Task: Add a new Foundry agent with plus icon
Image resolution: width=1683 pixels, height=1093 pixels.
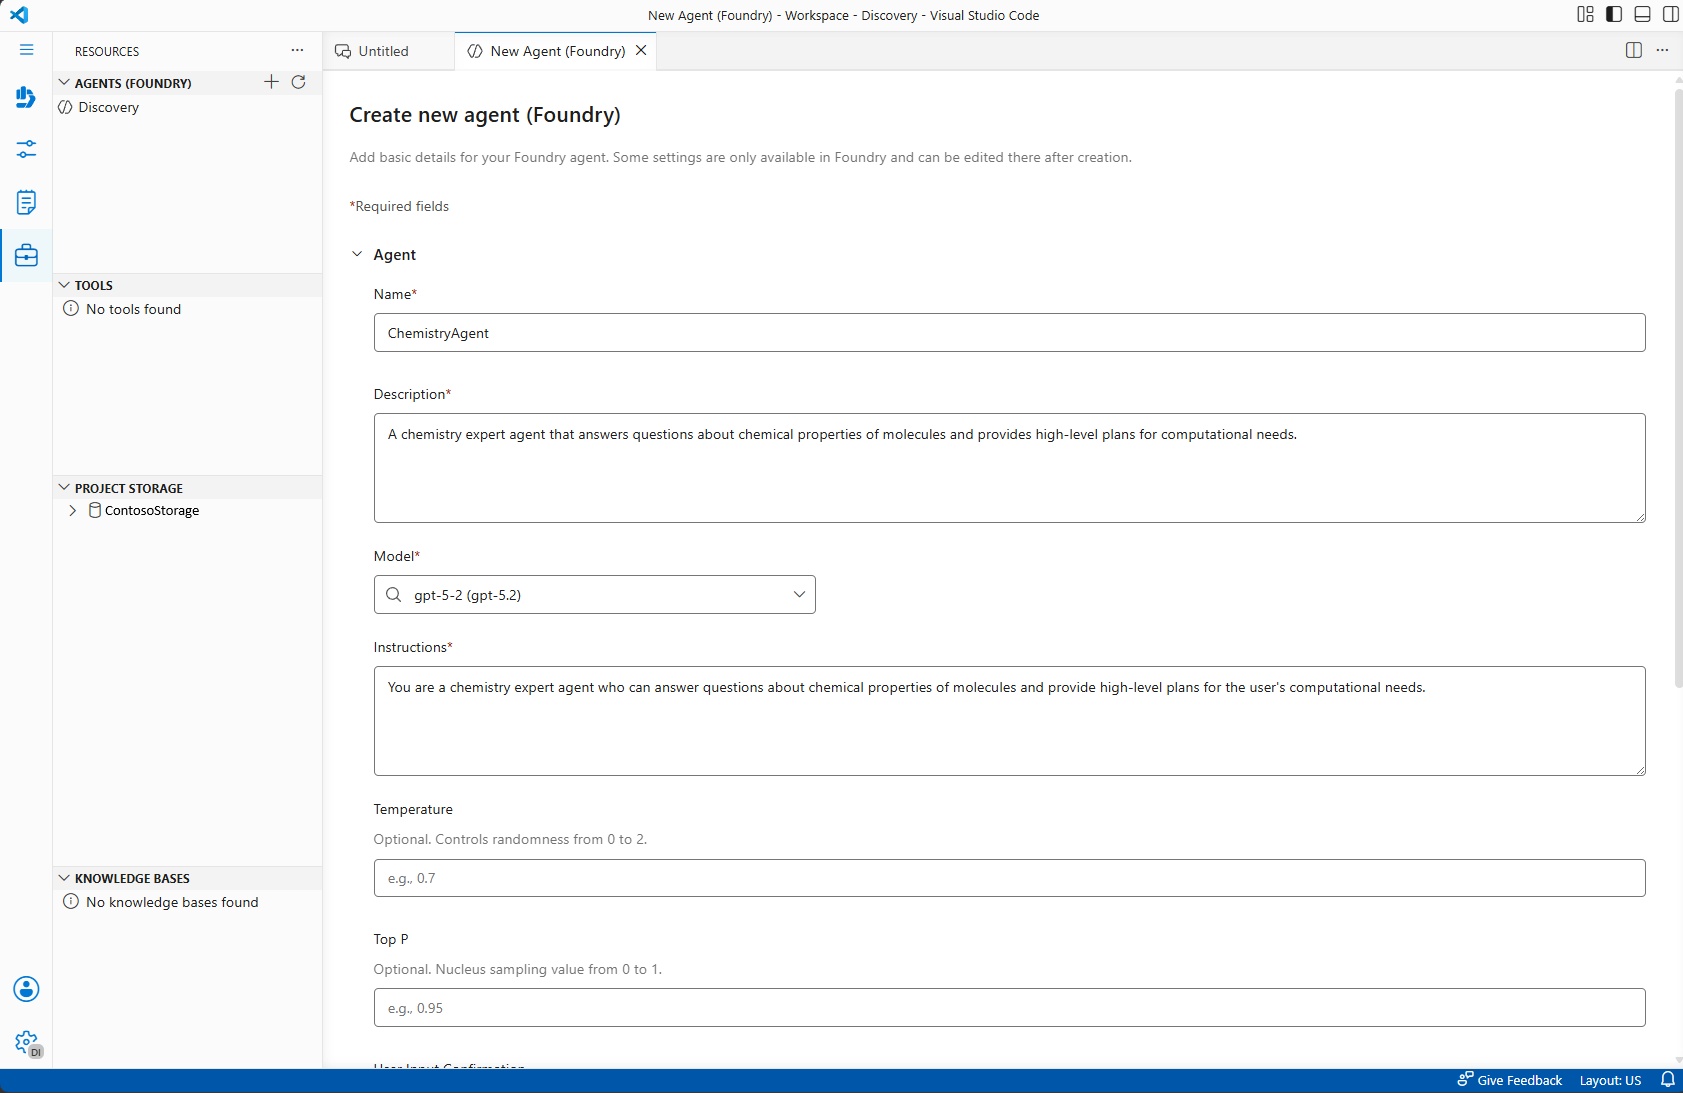Action: click(271, 82)
